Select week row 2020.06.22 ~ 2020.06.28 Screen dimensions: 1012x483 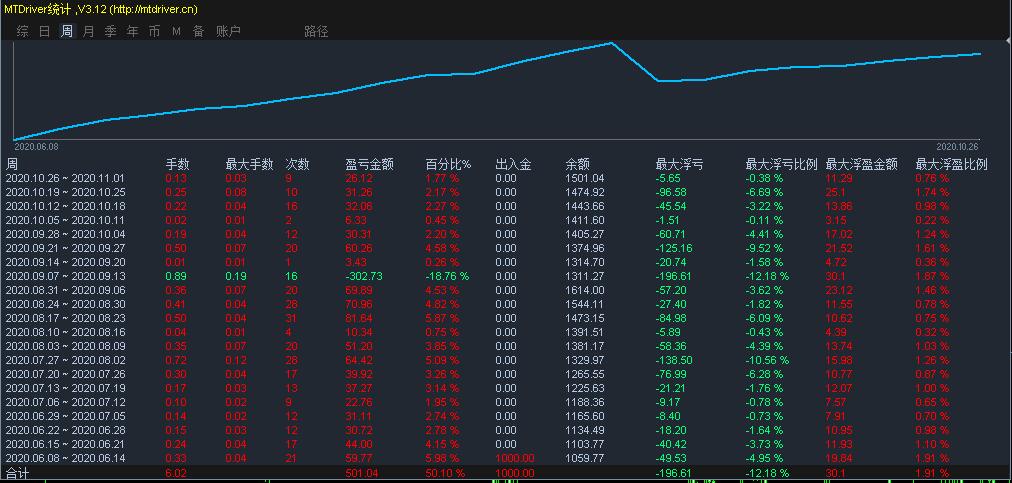[506, 430]
